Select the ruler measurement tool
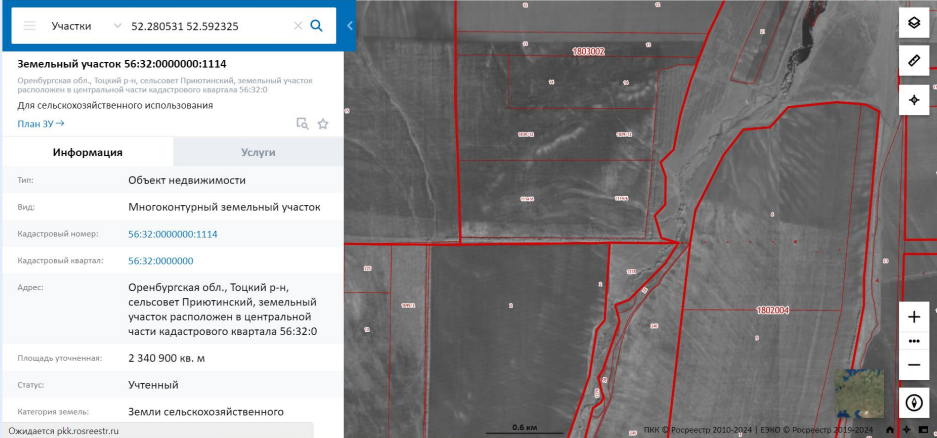The height and width of the screenshot is (438, 937). [914, 62]
